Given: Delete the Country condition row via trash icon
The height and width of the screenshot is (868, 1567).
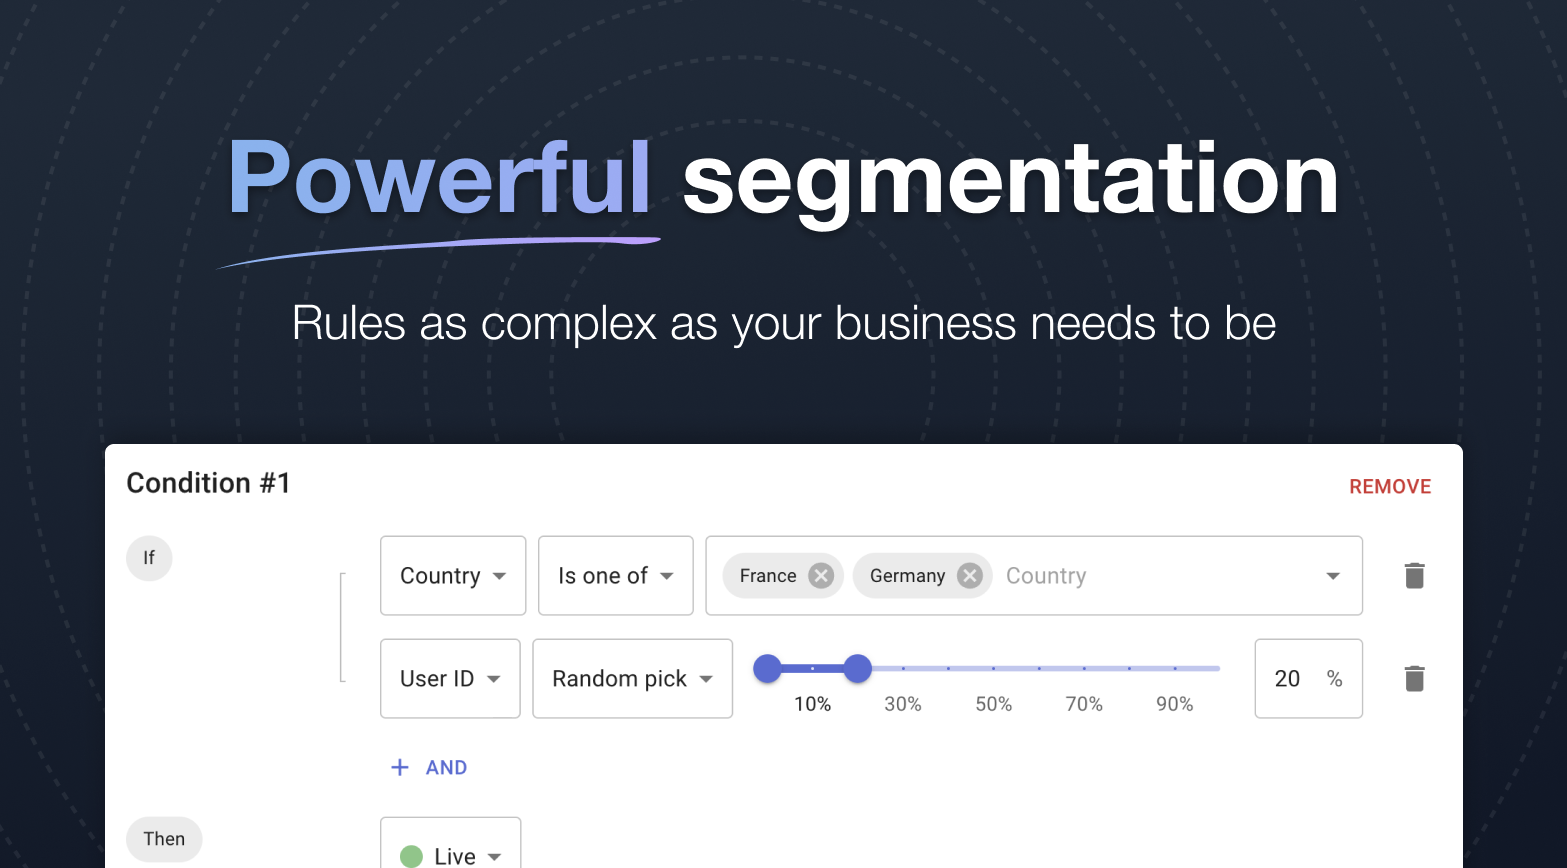Looking at the screenshot, I should tap(1414, 575).
